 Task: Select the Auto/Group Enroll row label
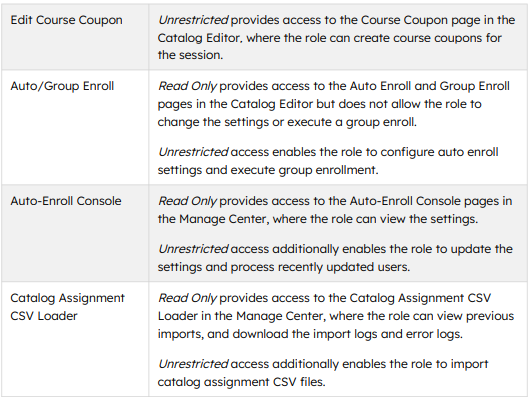pyautogui.click(x=62, y=86)
